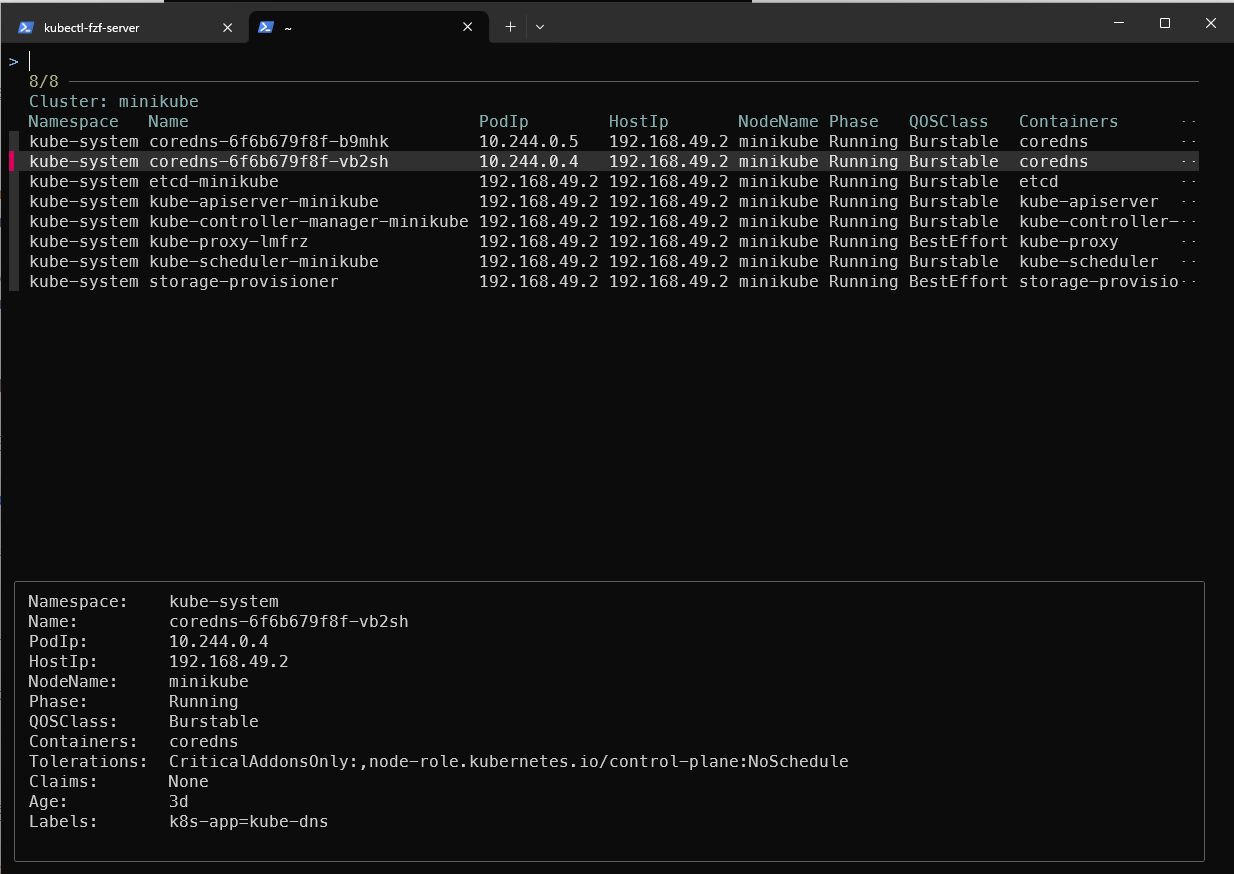Click the Namespace value kube-system in preview
This screenshot has height=874, width=1234.
pos(224,601)
